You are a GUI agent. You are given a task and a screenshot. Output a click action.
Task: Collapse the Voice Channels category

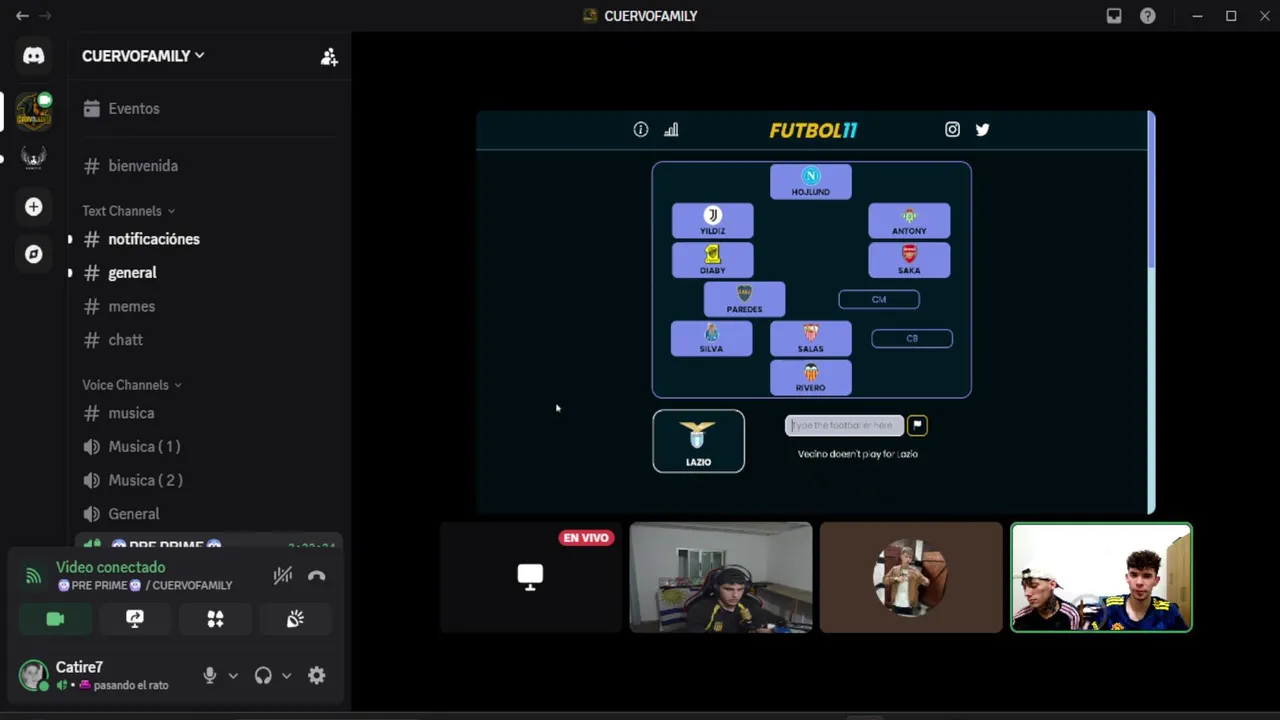(x=132, y=385)
